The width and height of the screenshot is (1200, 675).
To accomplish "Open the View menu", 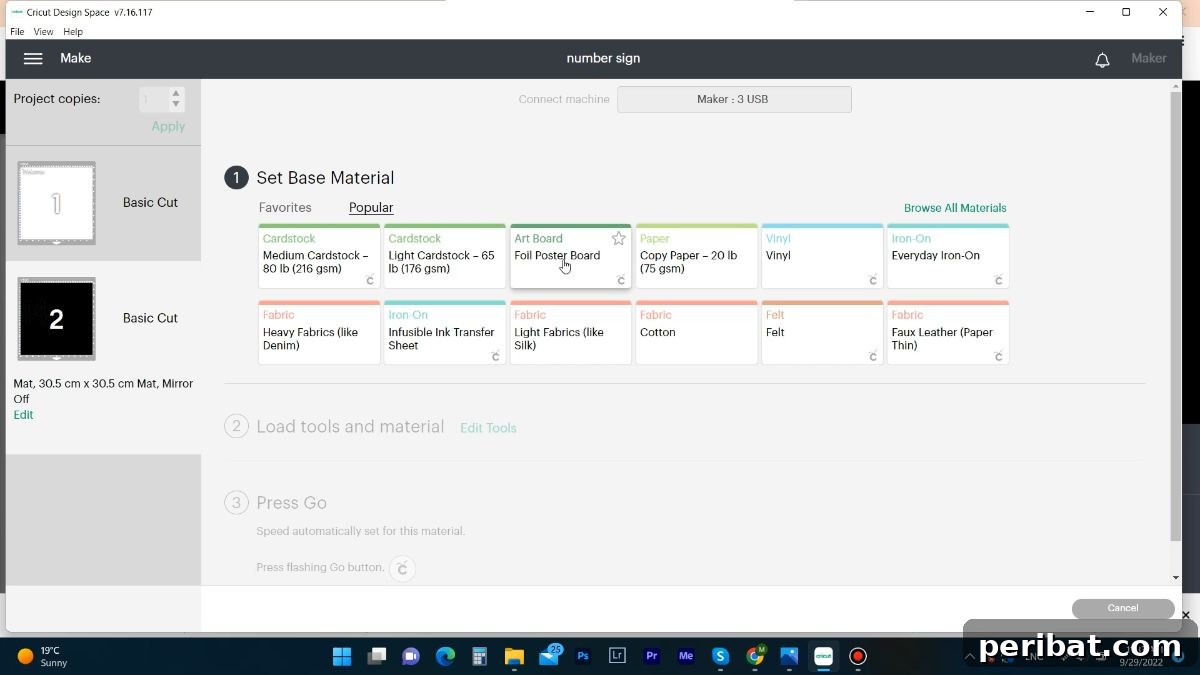I will (x=43, y=32).
